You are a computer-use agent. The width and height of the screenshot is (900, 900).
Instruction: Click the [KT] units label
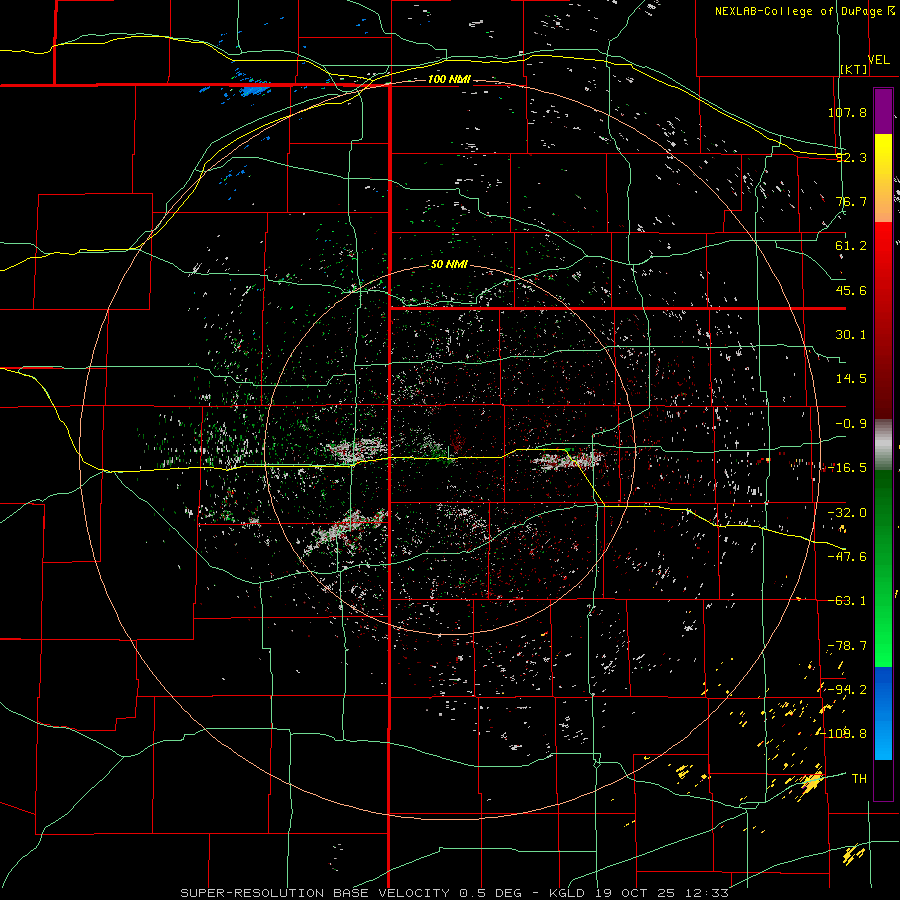click(x=854, y=69)
